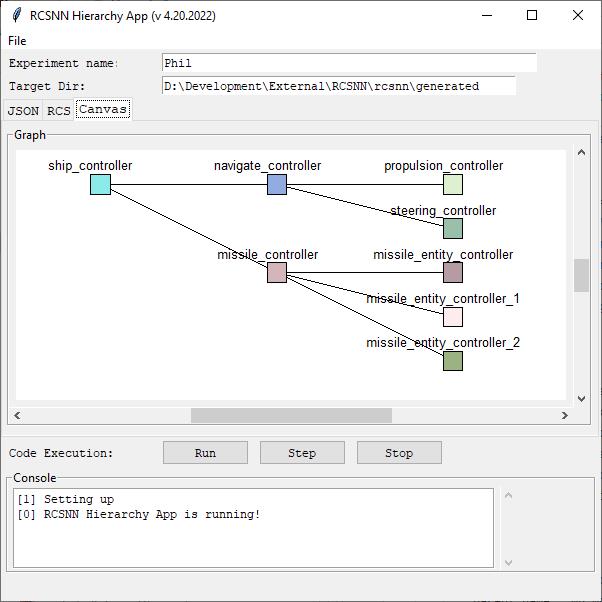Pick the missile_entity_controller_1 node square
The height and width of the screenshot is (602, 602).
point(453,317)
